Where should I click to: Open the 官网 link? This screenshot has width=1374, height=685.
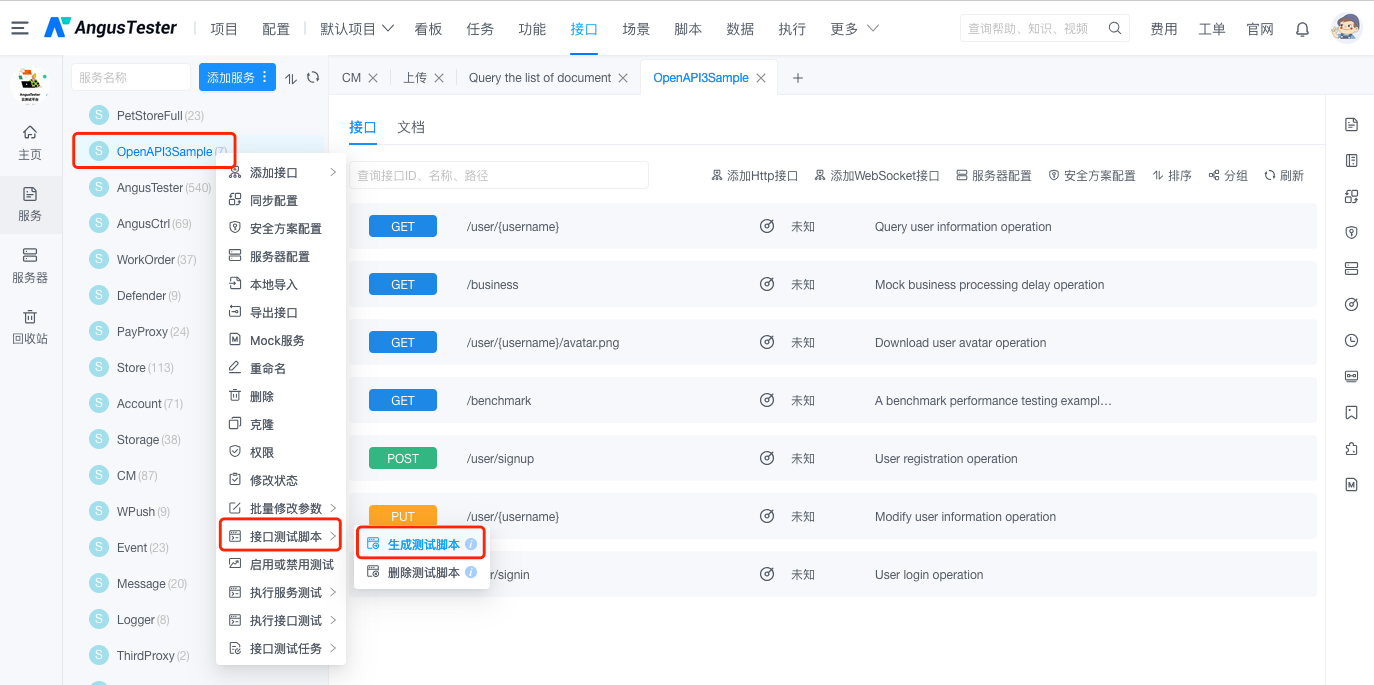(1260, 29)
